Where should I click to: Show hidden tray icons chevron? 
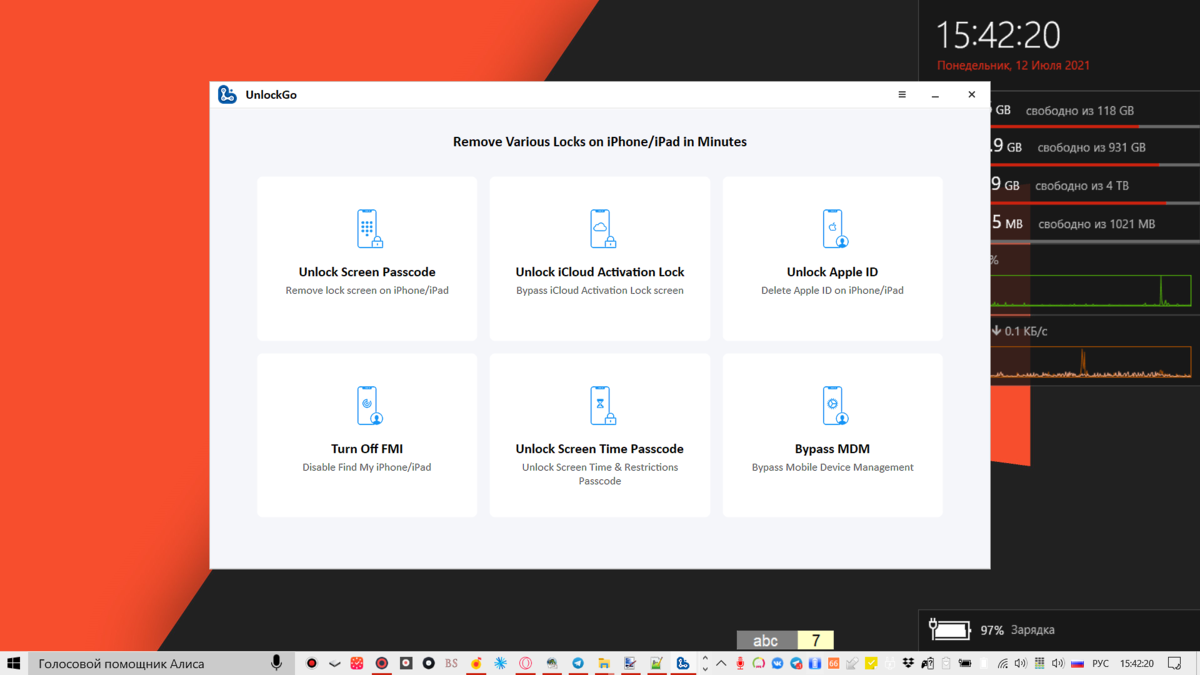pos(721,663)
